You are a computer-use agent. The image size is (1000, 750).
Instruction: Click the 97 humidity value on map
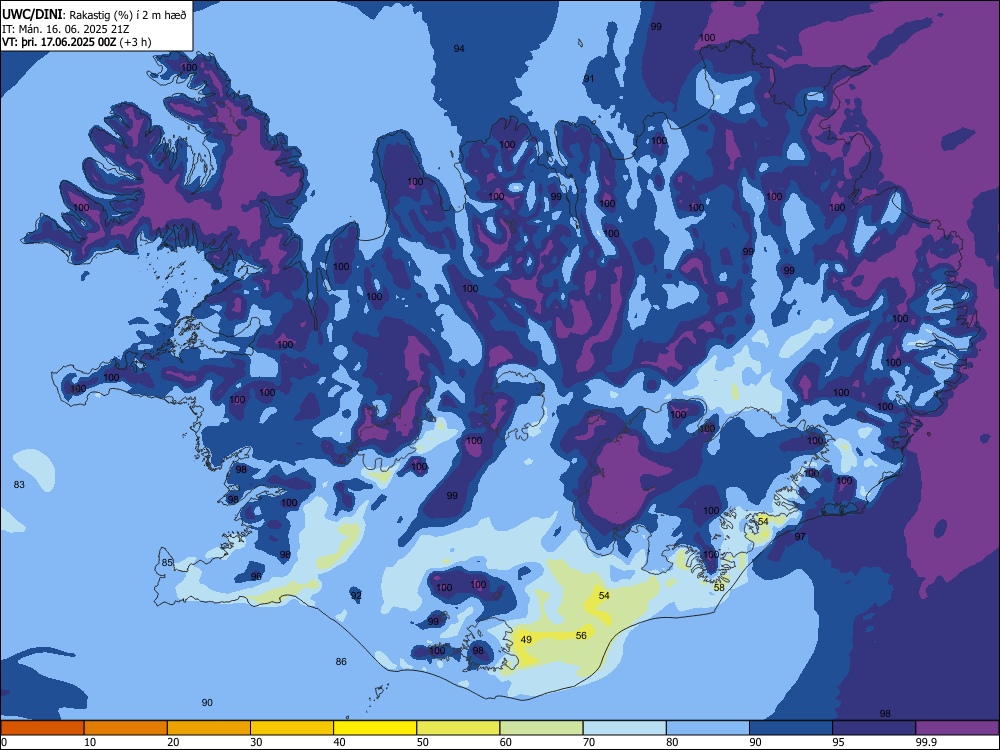[x=800, y=536]
